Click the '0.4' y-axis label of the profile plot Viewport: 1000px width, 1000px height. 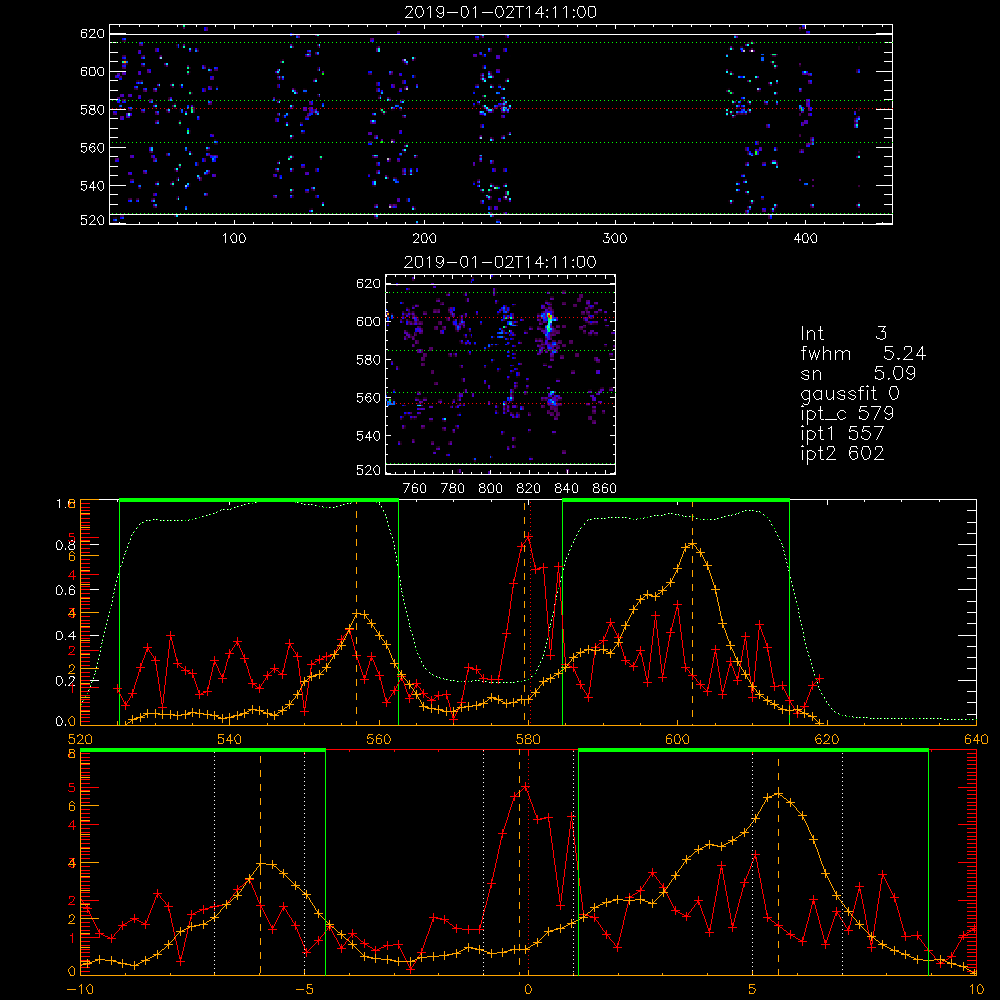click(x=65, y=635)
